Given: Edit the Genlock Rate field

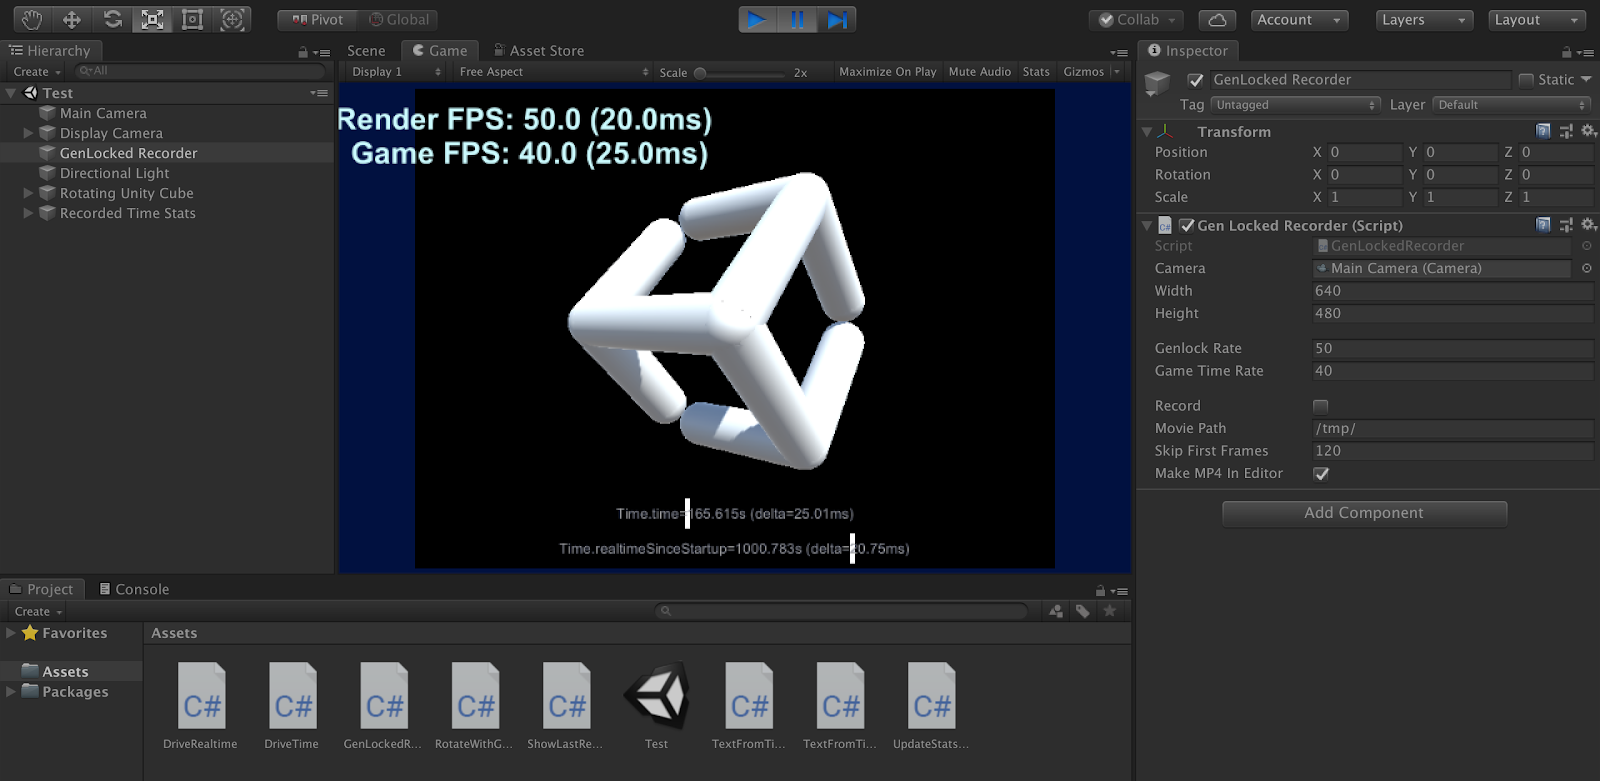Looking at the screenshot, I should (1452, 348).
